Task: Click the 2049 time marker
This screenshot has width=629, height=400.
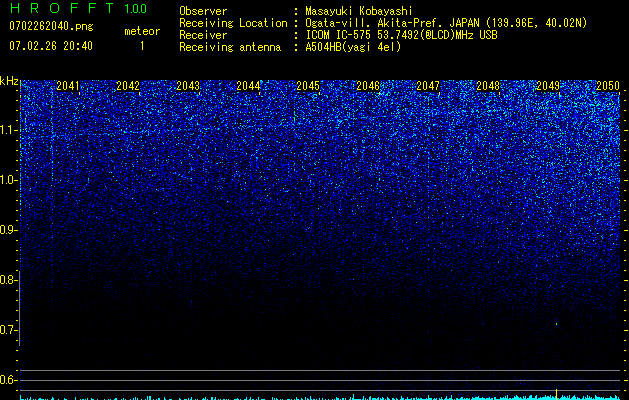Action: [x=548, y=85]
